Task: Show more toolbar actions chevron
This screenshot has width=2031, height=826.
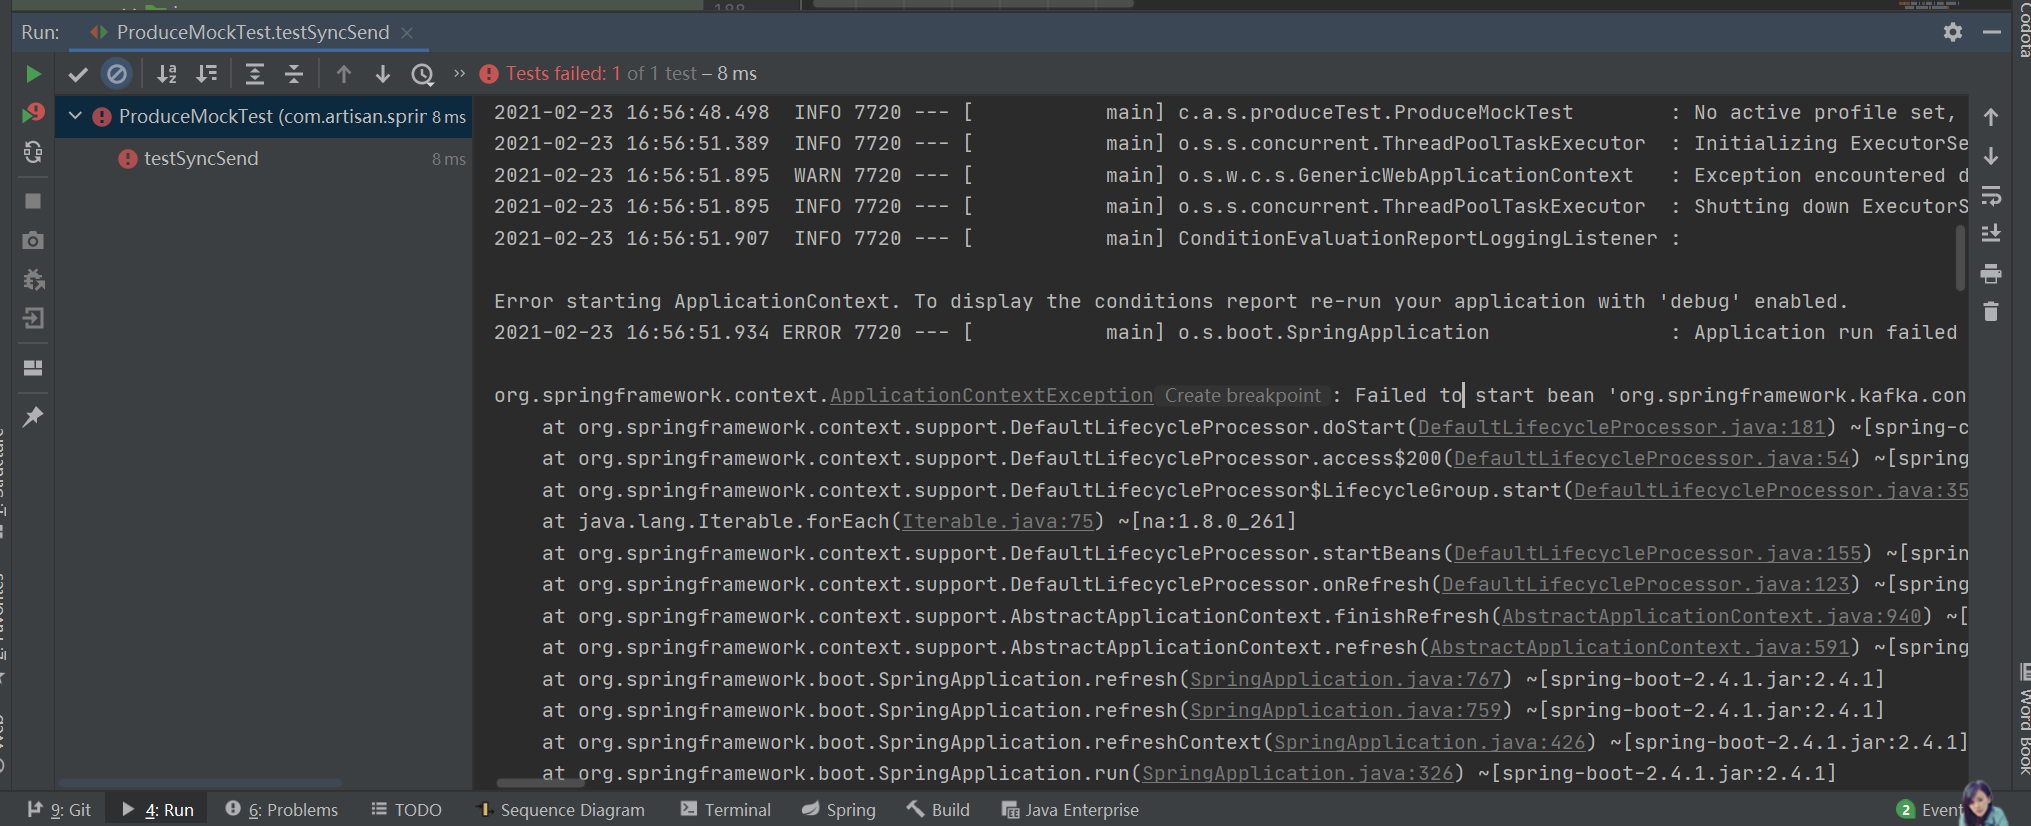Action: coord(460,73)
